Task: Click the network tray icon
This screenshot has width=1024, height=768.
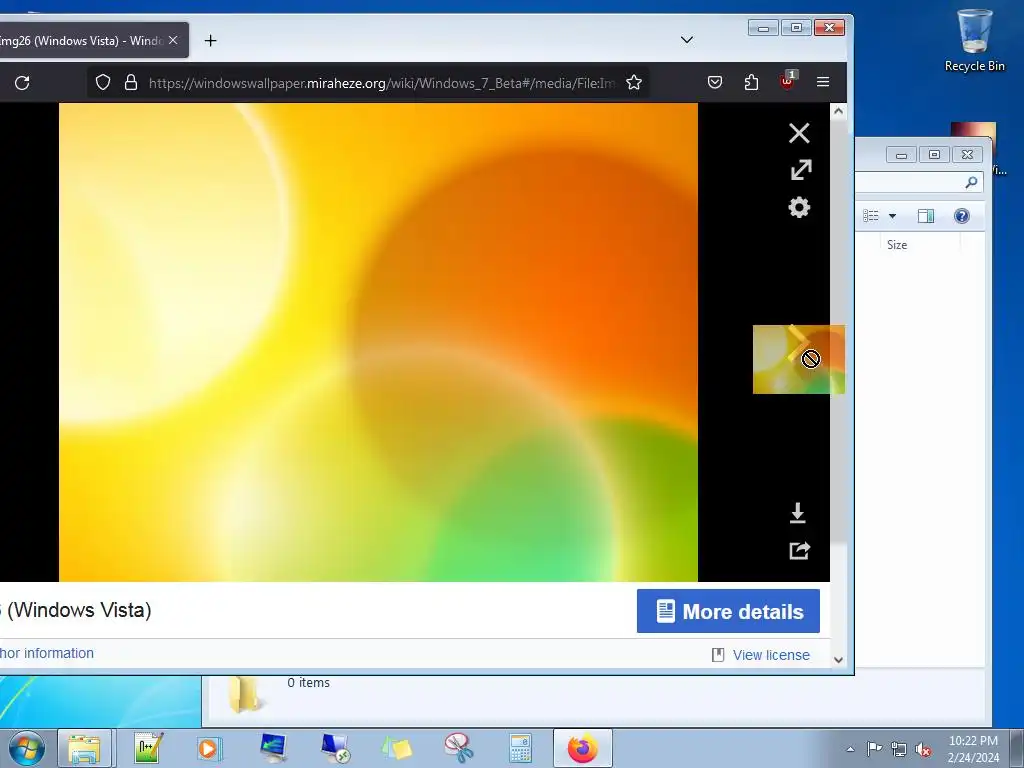Action: tap(899, 749)
